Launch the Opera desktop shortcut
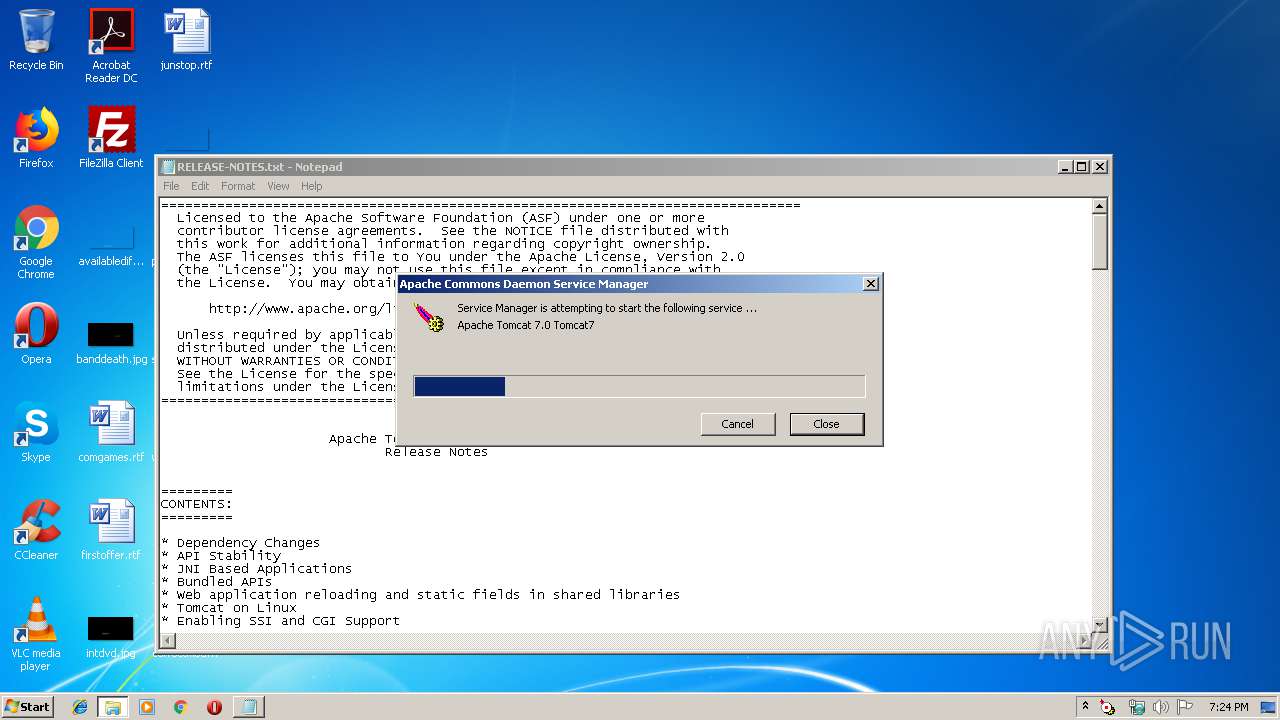1280x720 pixels. tap(36, 334)
